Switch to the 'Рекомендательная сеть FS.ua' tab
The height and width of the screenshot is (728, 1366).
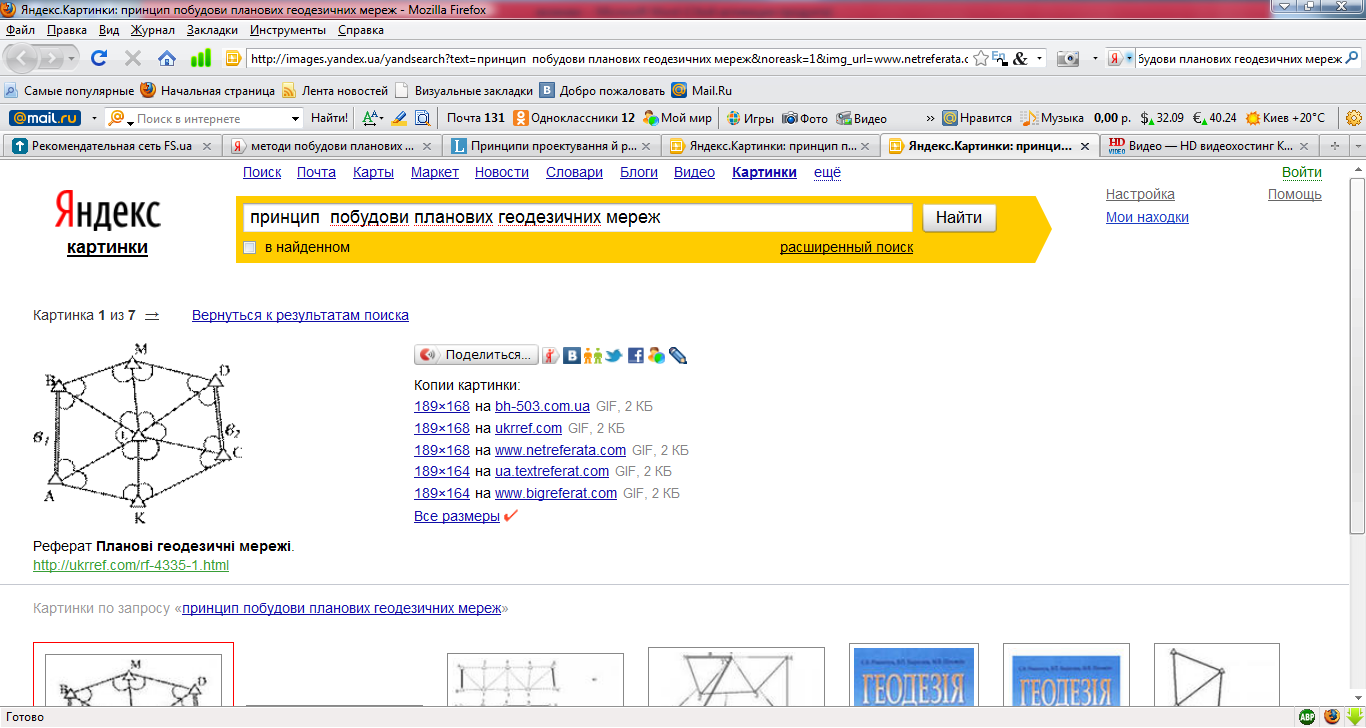112,145
